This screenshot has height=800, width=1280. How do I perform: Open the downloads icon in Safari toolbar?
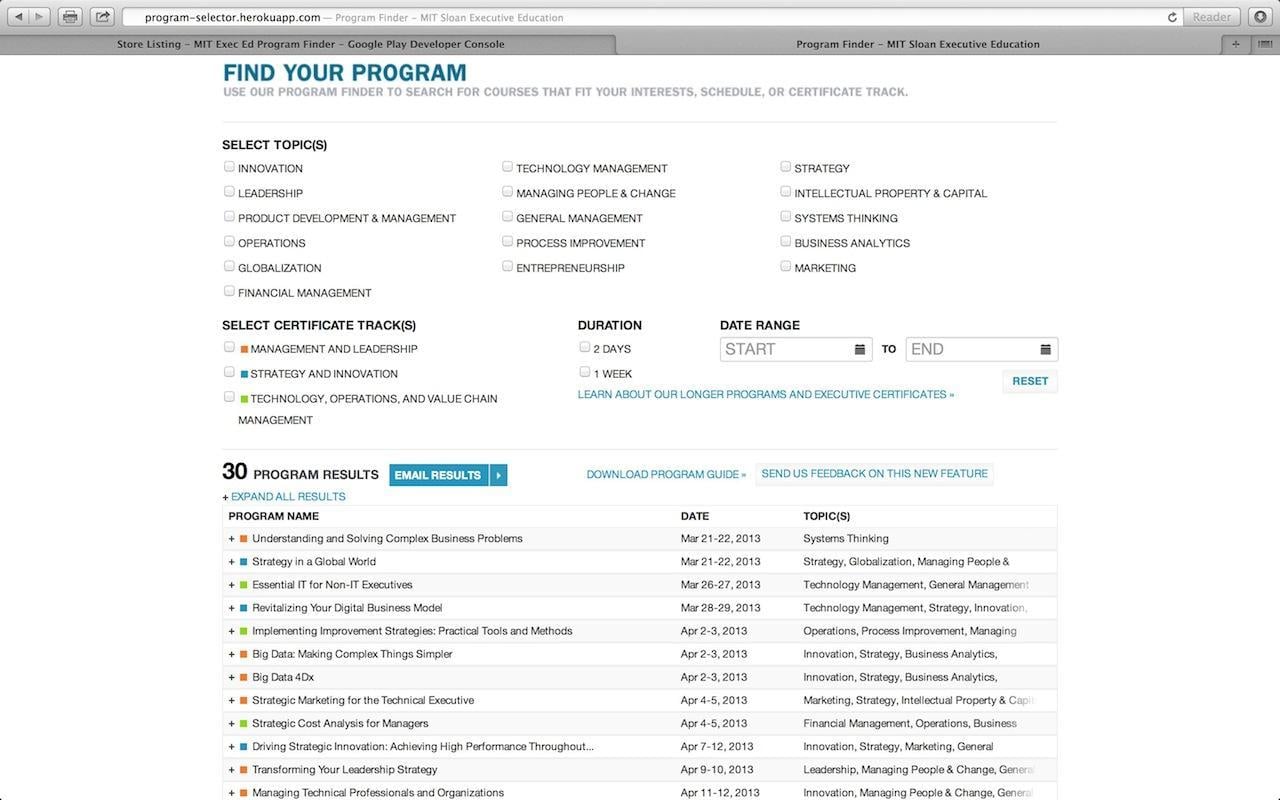pyautogui.click(x=1260, y=17)
